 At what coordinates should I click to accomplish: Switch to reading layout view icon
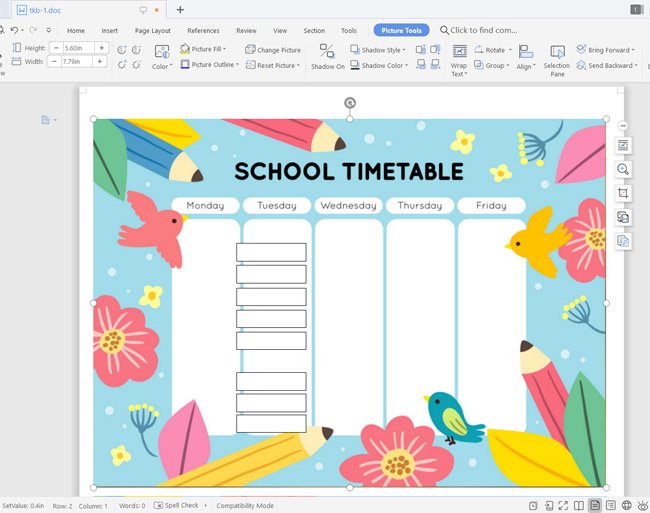(x=579, y=505)
